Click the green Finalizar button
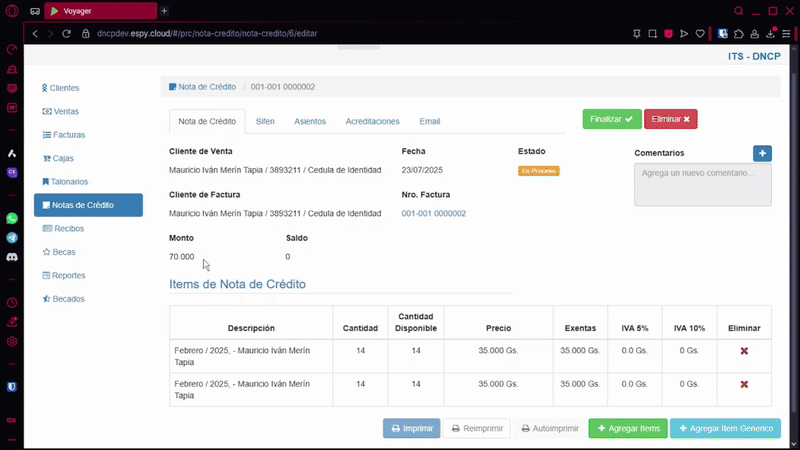The image size is (800, 450). pyautogui.click(x=612, y=119)
